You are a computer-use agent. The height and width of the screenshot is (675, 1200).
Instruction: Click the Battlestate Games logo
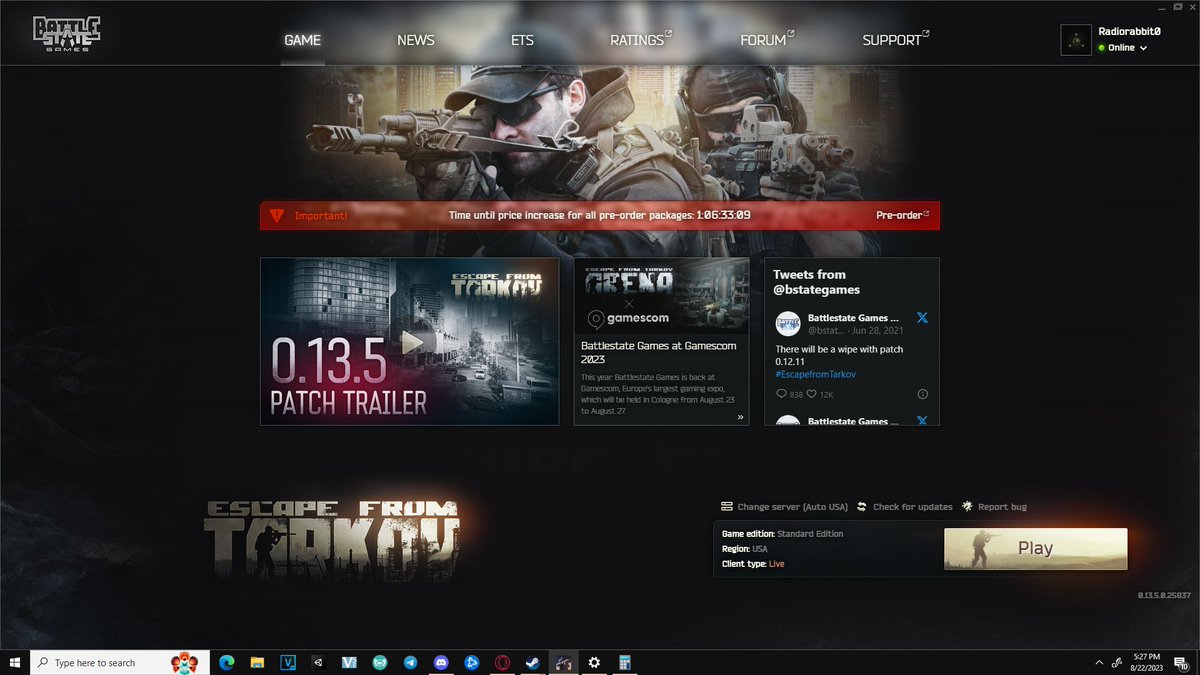click(66, 33)
